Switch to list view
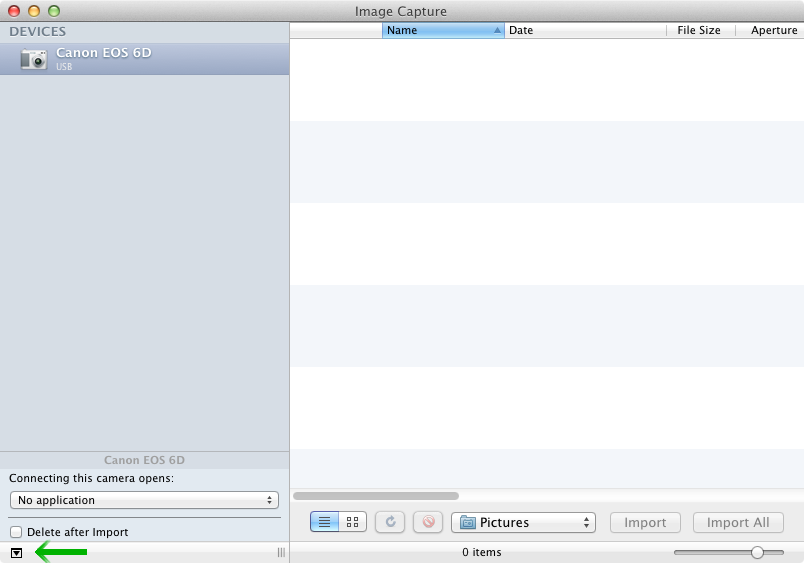Screen dimensions: 804x563 (x=324, y=522)
